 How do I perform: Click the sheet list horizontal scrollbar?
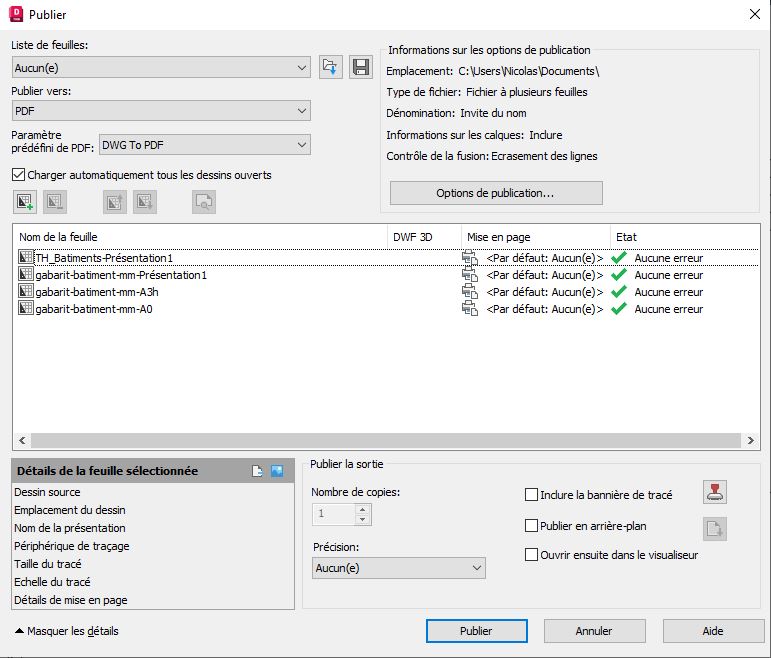tap(380, 441)
